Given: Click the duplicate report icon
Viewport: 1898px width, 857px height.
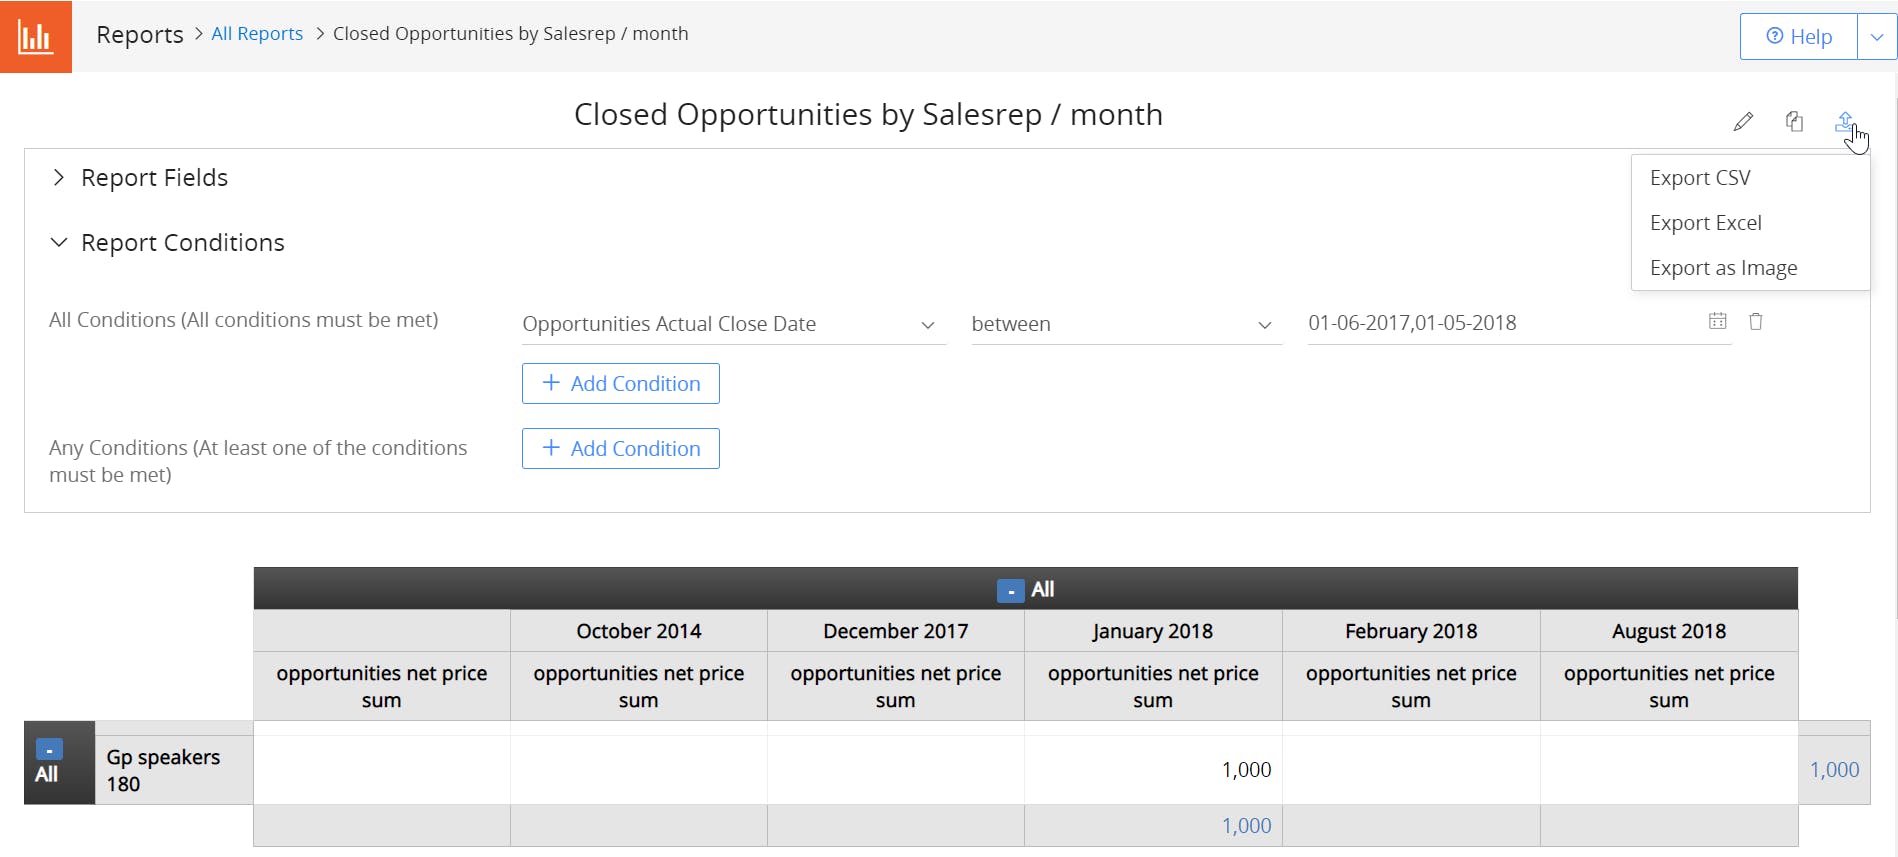Looking at the screenshot, I should click(x=1795, y=122).
